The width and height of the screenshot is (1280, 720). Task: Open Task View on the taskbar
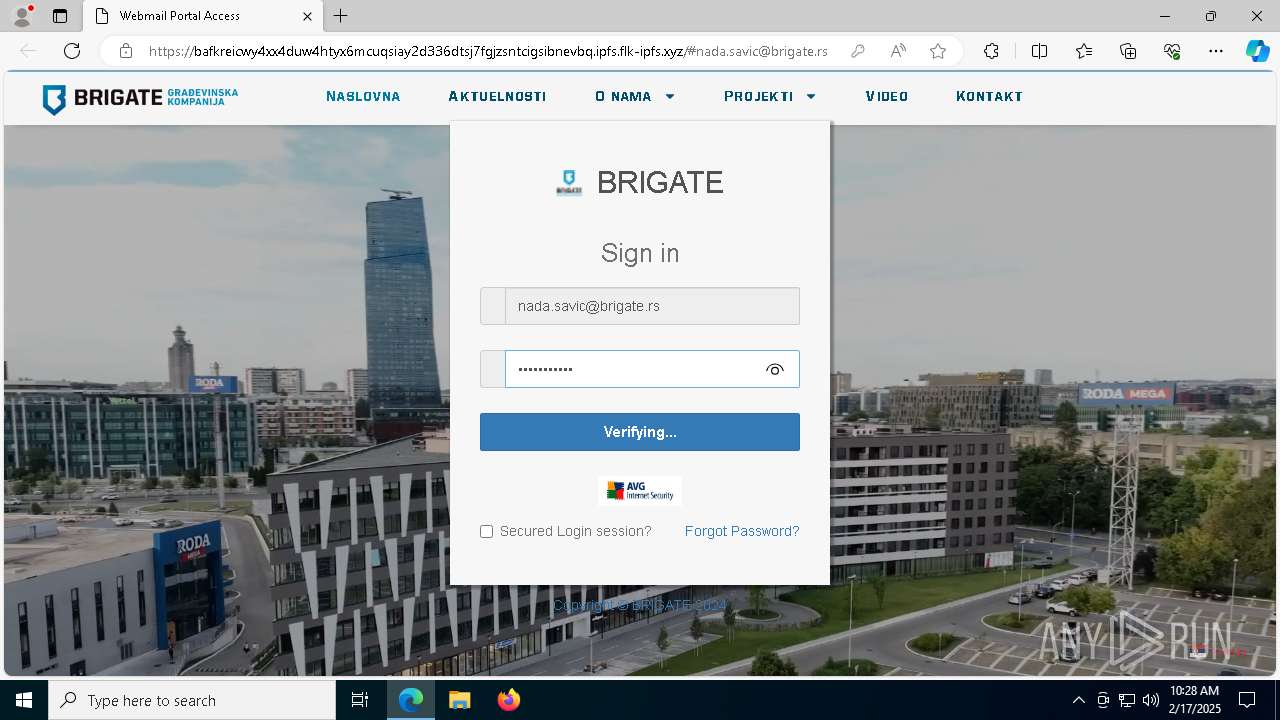point(360,700)
